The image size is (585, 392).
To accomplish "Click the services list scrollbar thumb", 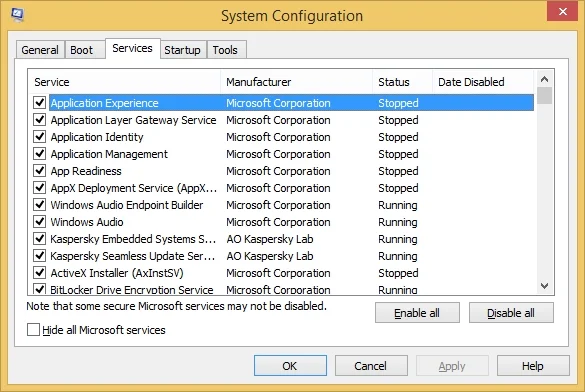I will point(545,95).
